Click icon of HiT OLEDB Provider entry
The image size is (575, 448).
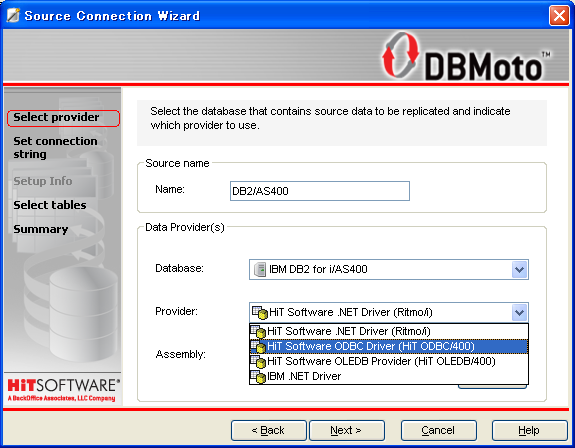pos(258,361)
